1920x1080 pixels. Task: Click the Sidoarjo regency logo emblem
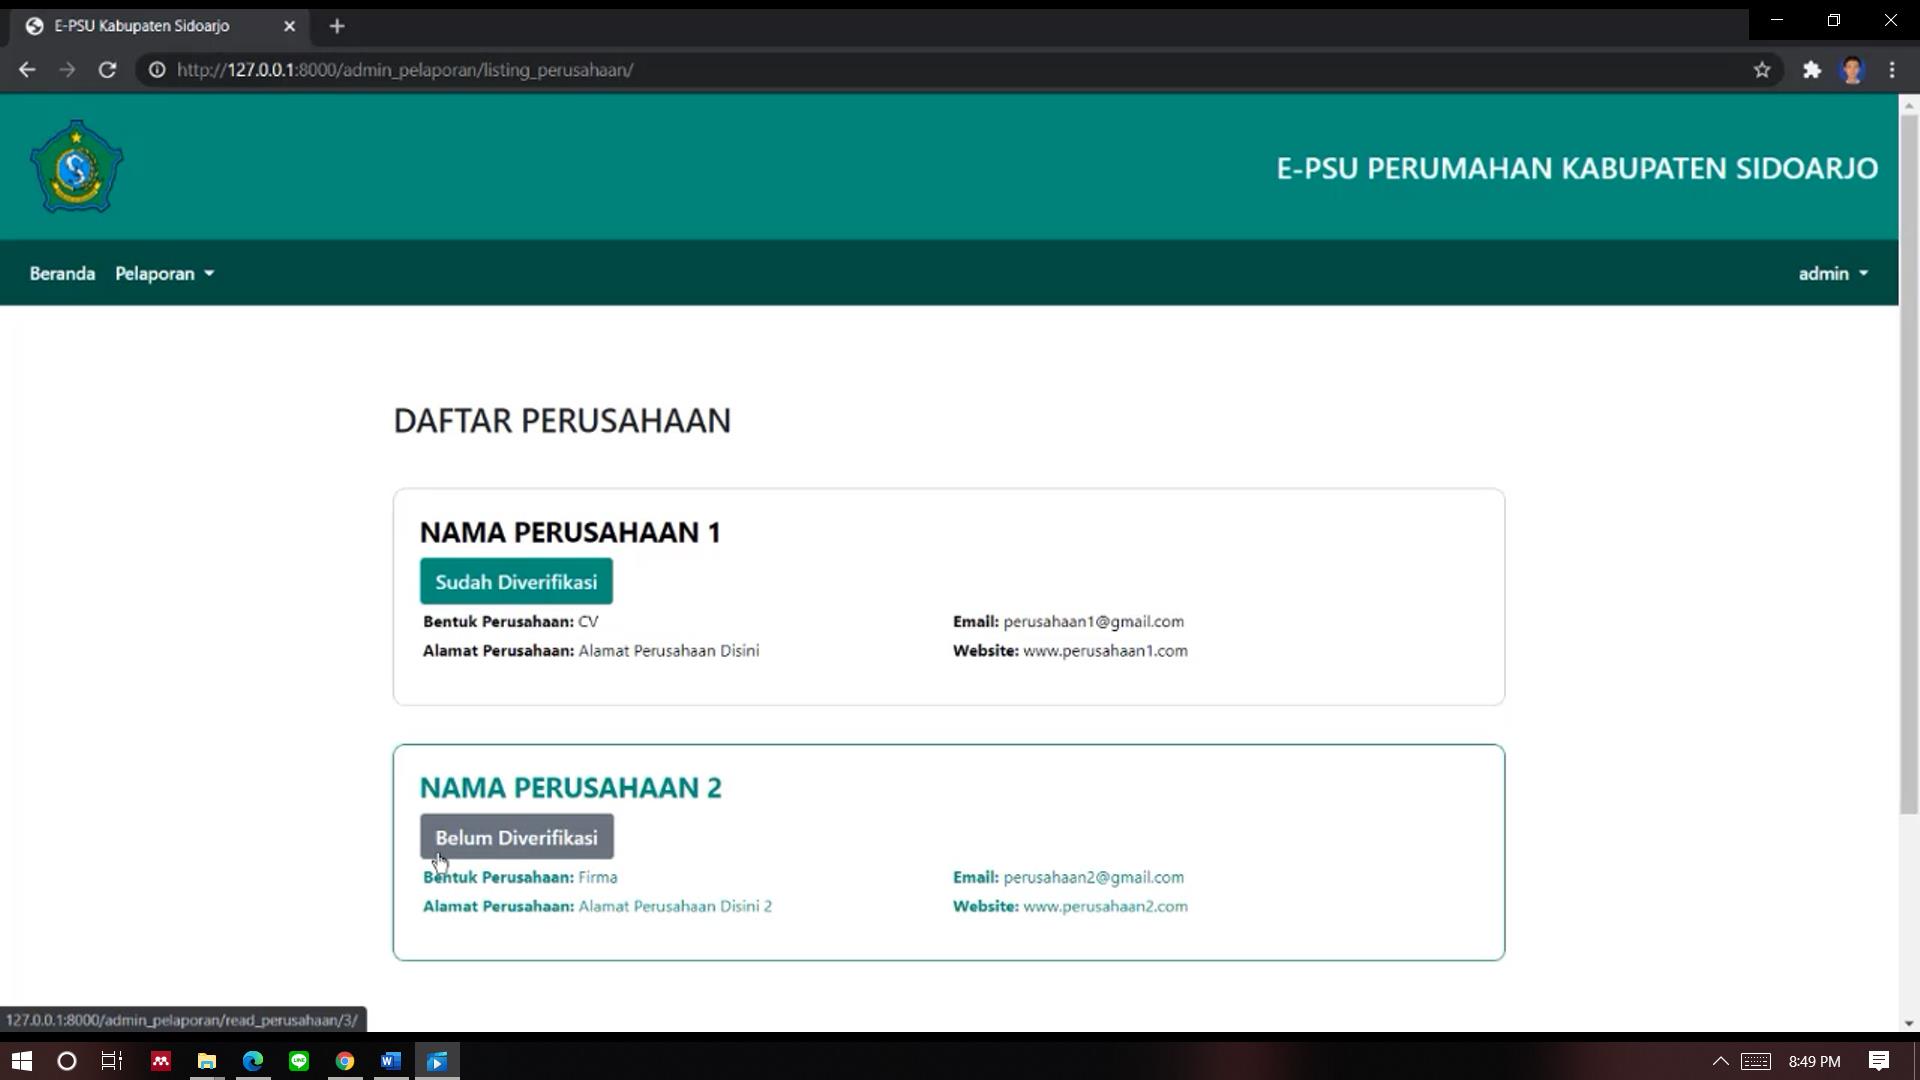pos(76,167)
